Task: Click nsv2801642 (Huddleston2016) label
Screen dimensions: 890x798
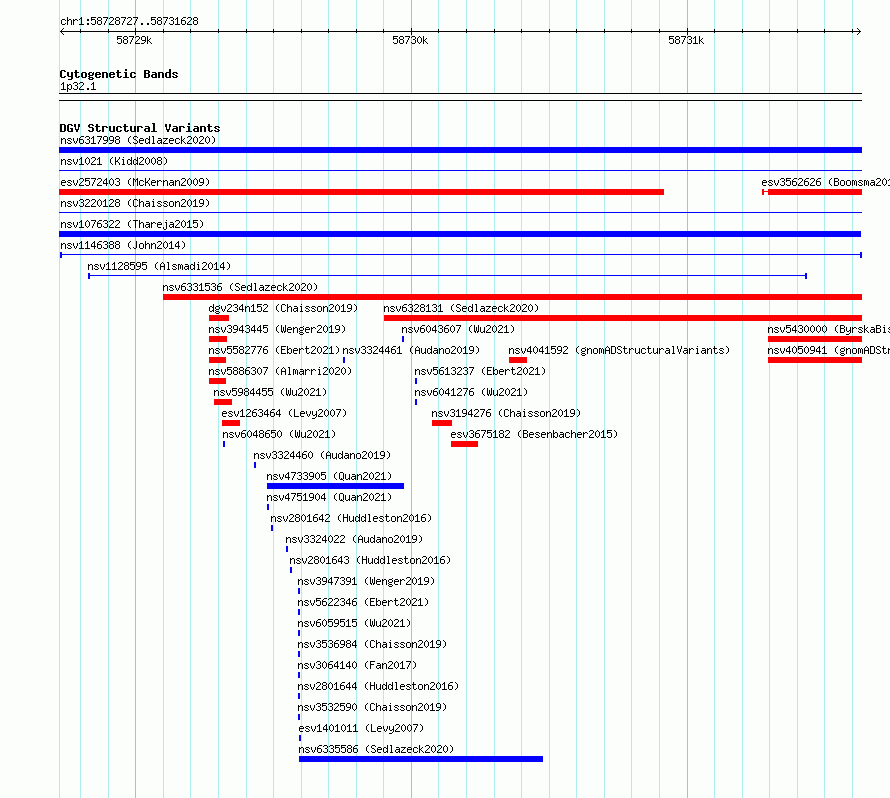Action: pos(351,518)
